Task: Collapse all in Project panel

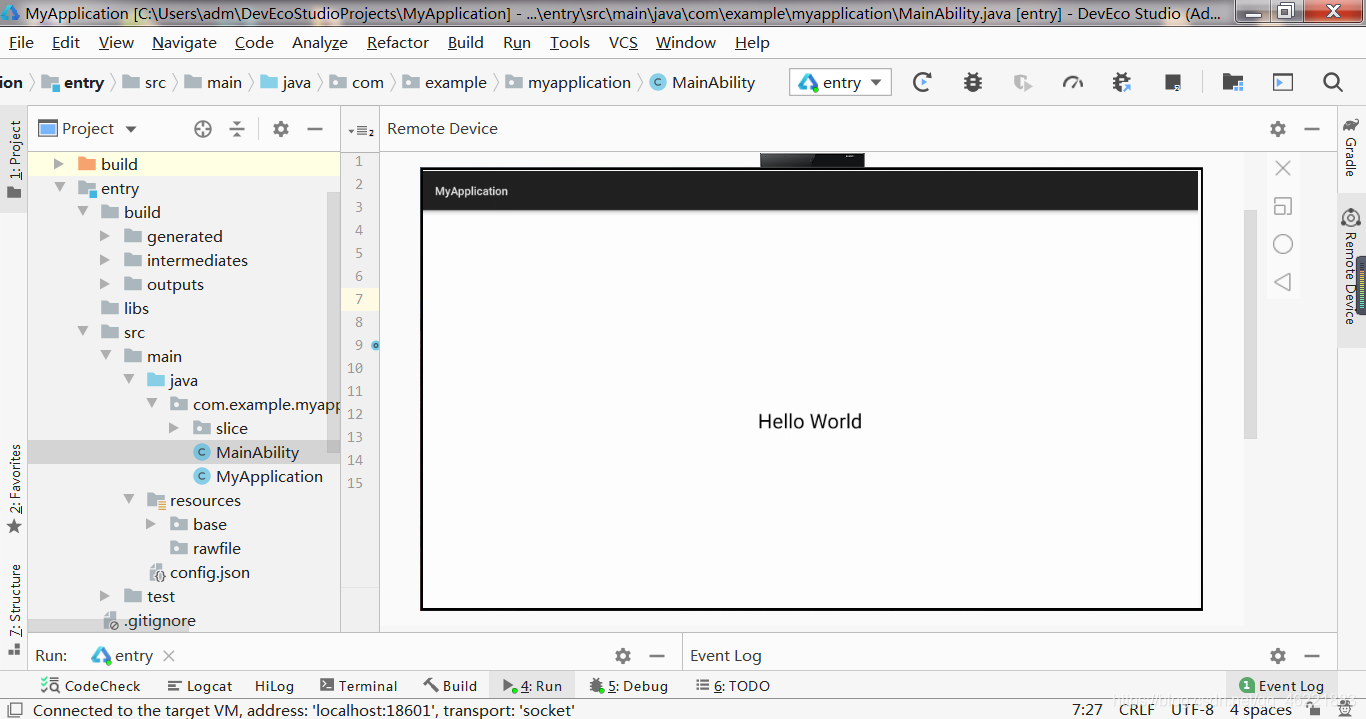Action: pos(237,129)
